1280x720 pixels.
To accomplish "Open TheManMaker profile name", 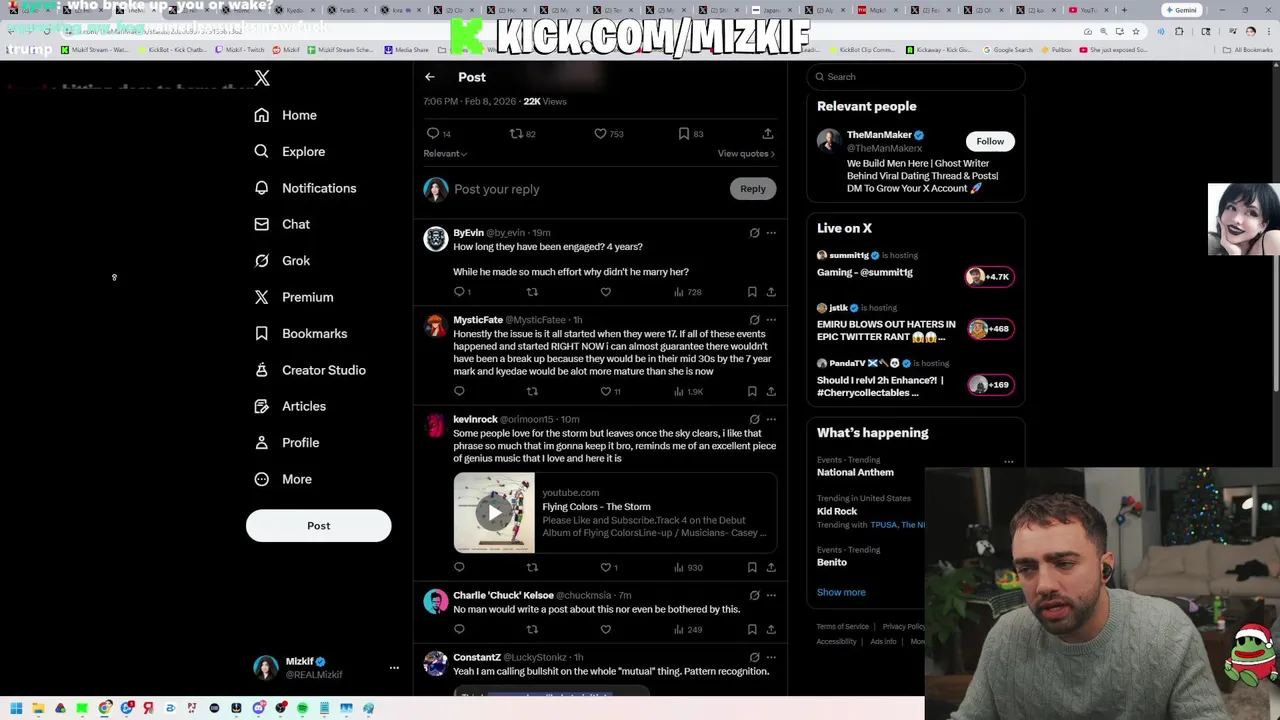I will coord(879,135).
